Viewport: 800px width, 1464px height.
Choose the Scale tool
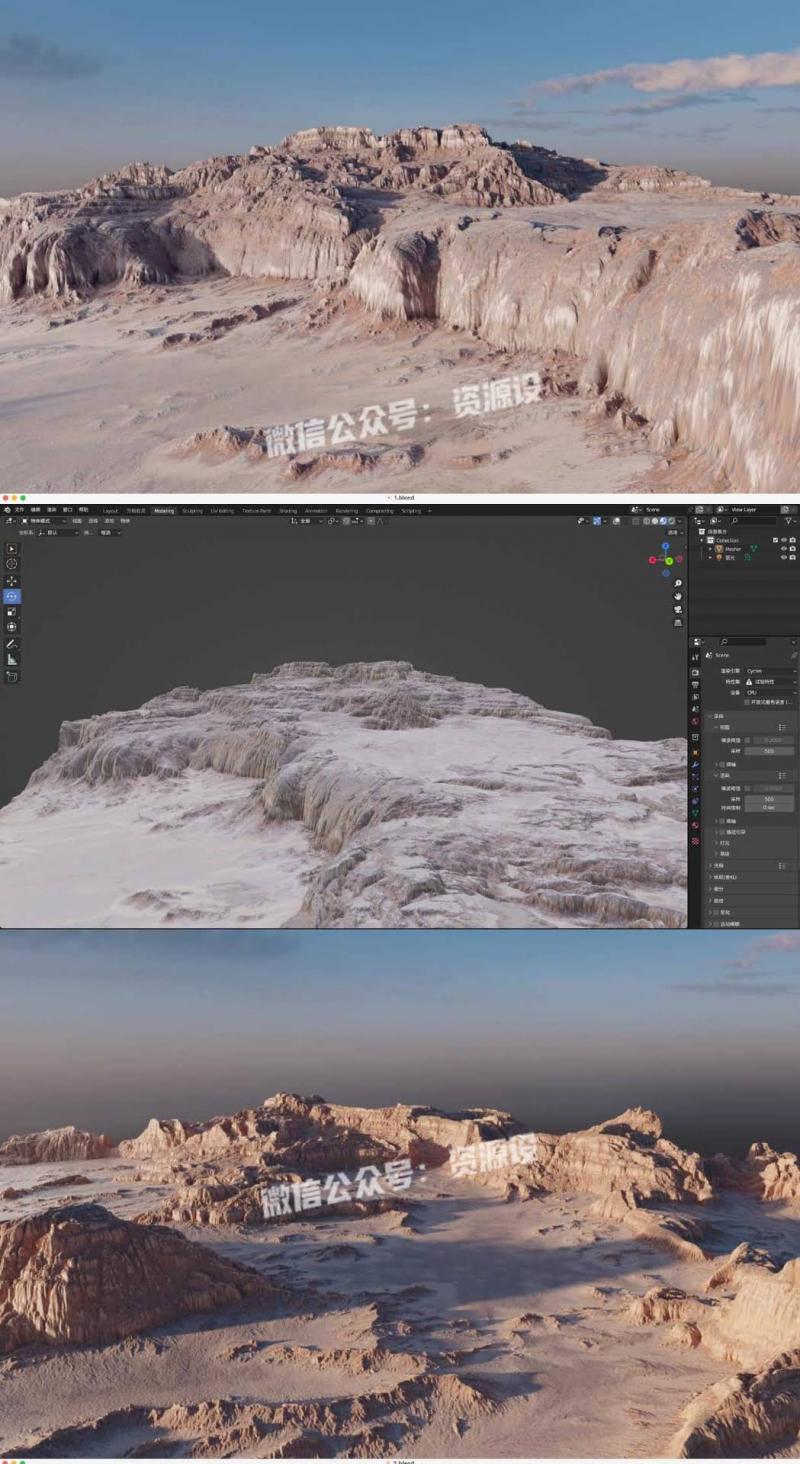point(12,612)
